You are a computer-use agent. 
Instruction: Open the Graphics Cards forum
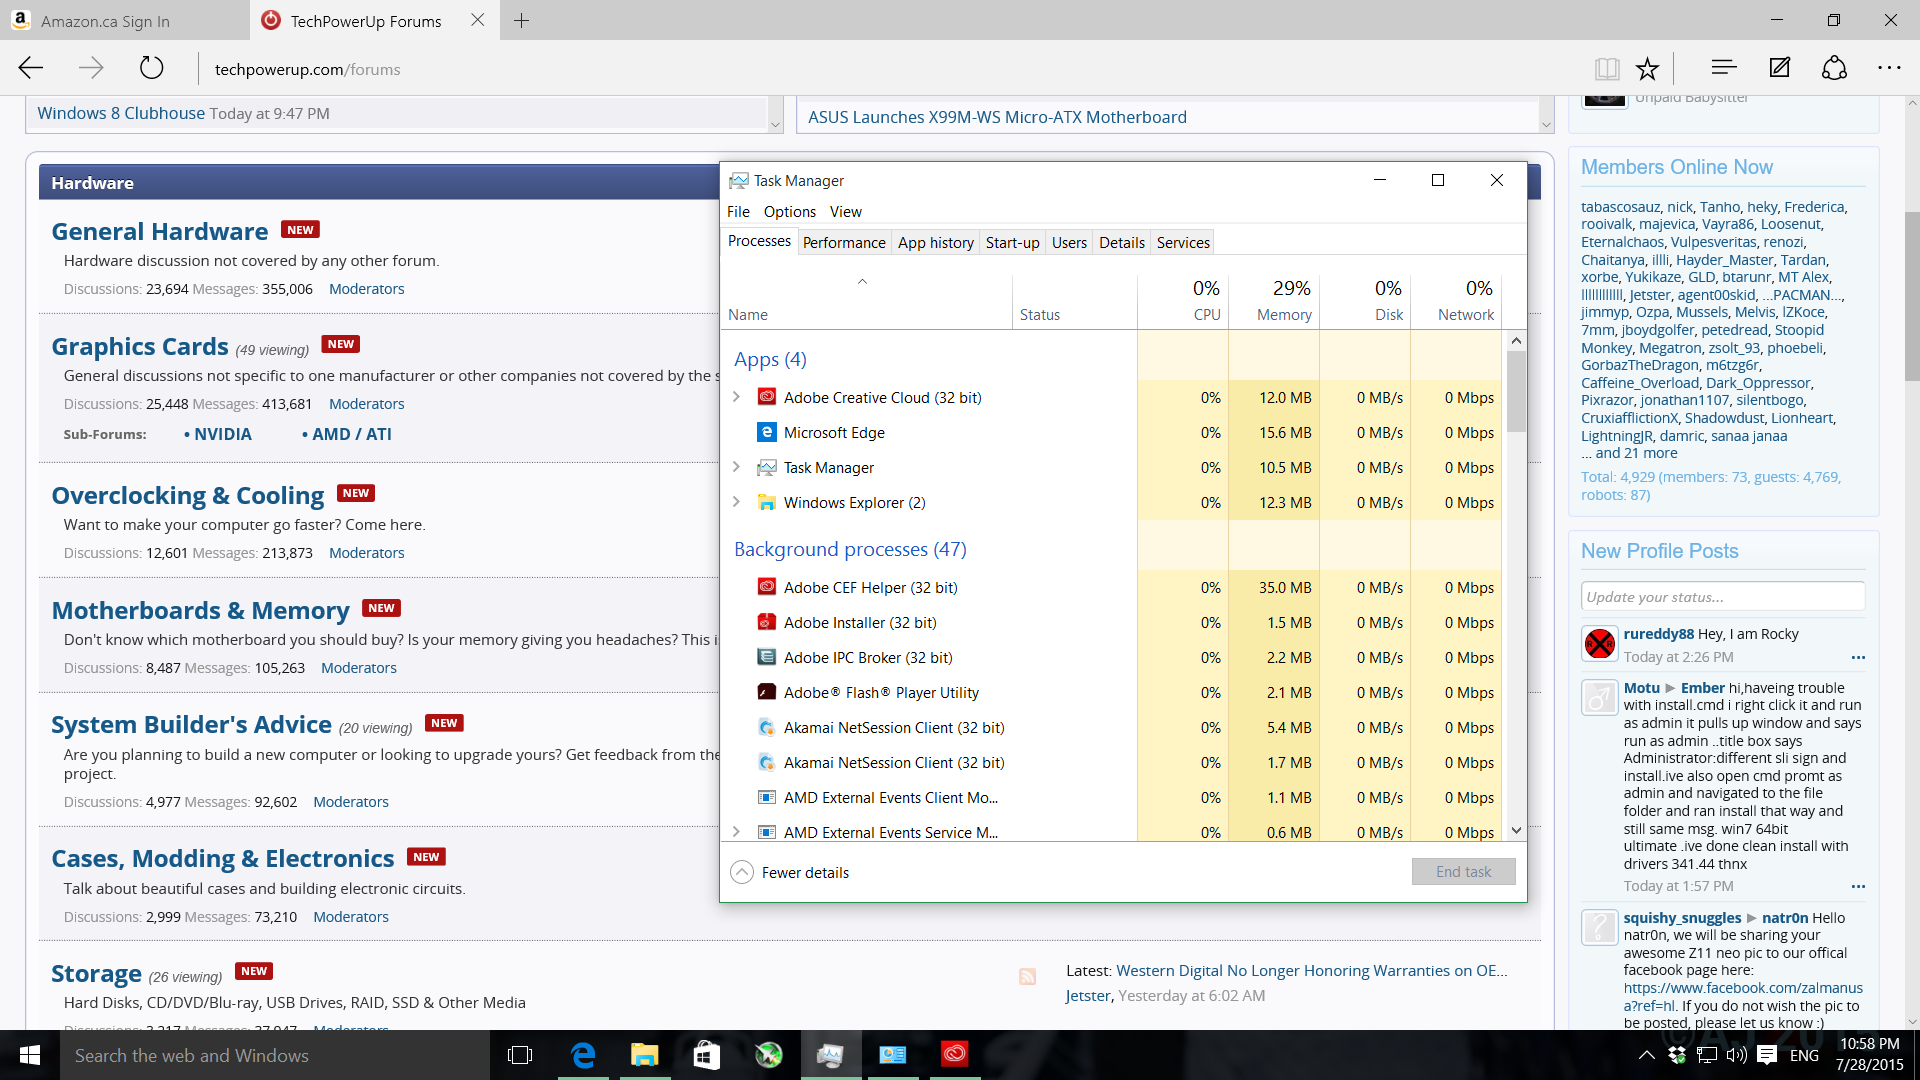point(140,346)
